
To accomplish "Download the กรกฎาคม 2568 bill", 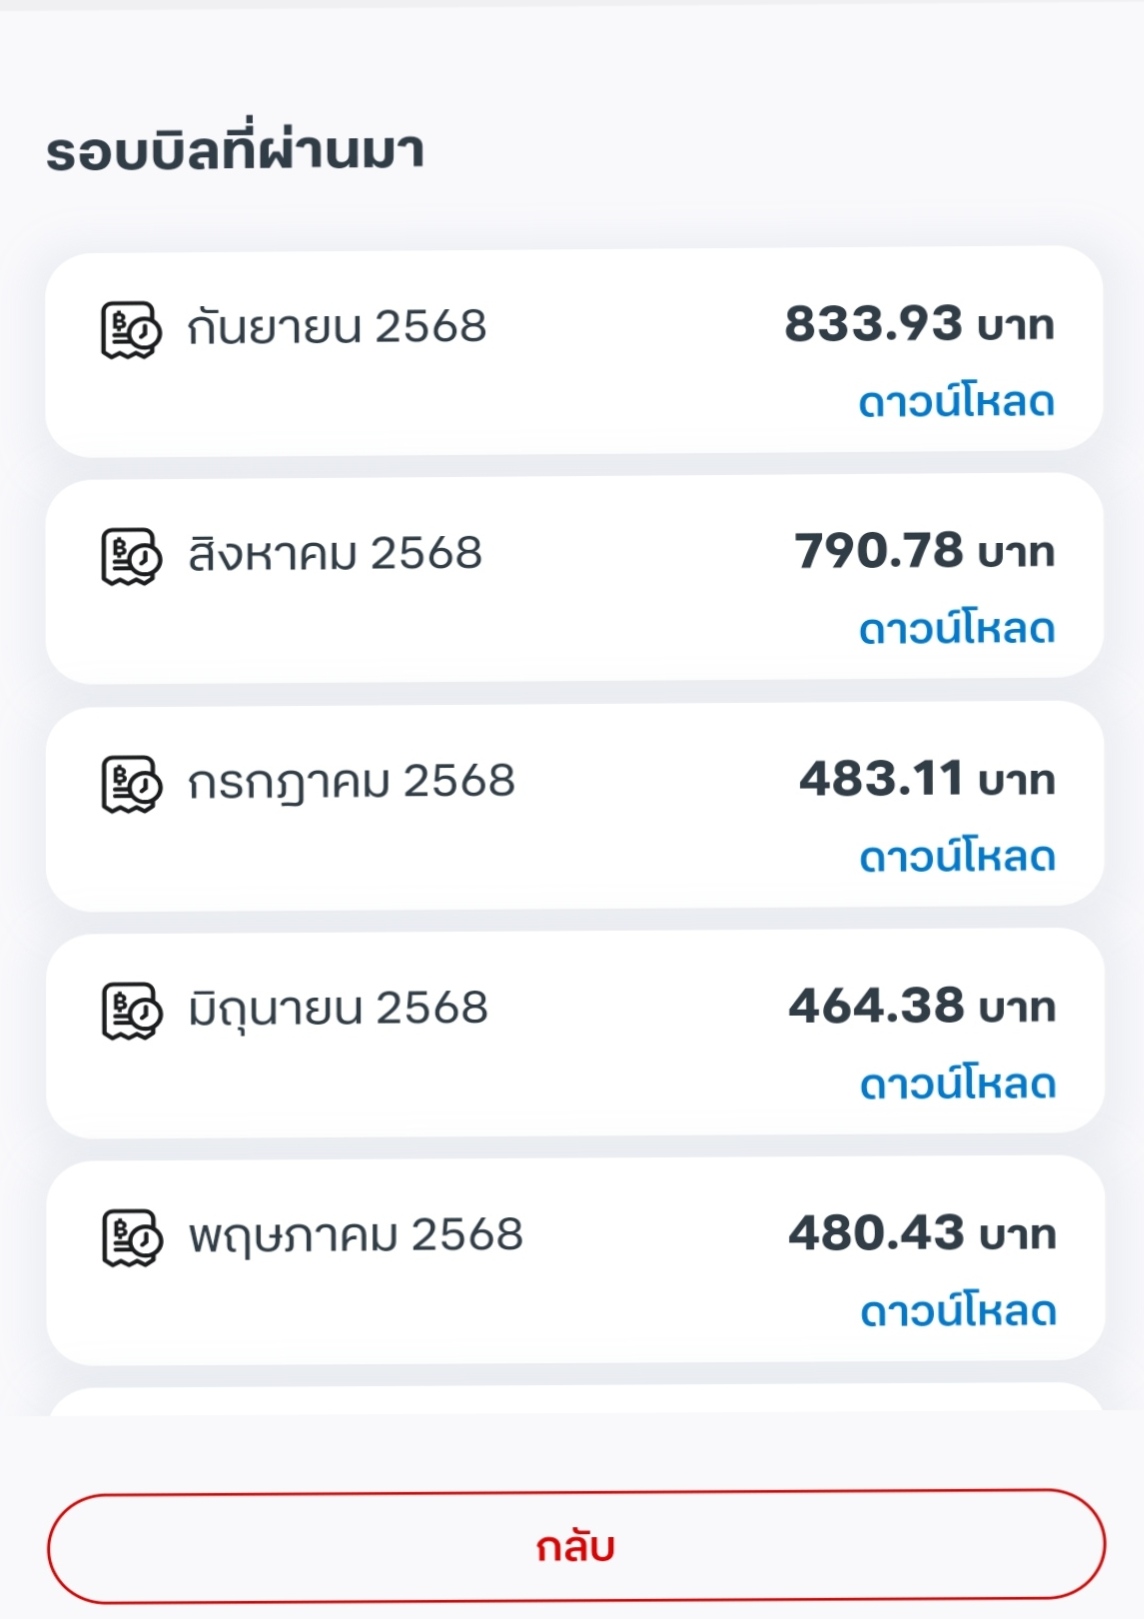I will (957, 857).
